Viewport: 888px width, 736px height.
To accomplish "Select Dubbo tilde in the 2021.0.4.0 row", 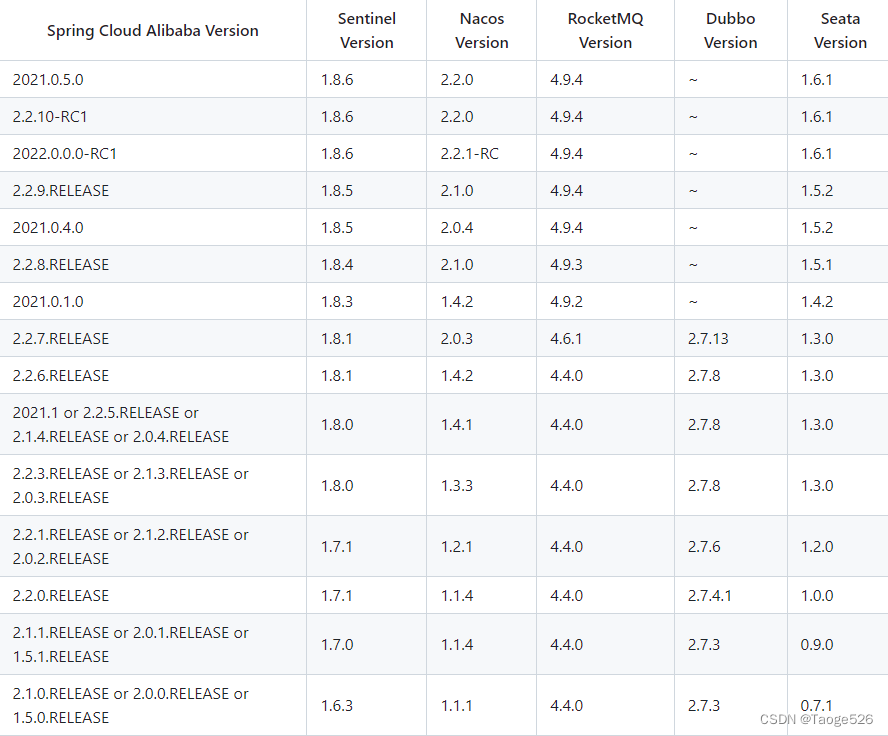I will tap(693, 228).
